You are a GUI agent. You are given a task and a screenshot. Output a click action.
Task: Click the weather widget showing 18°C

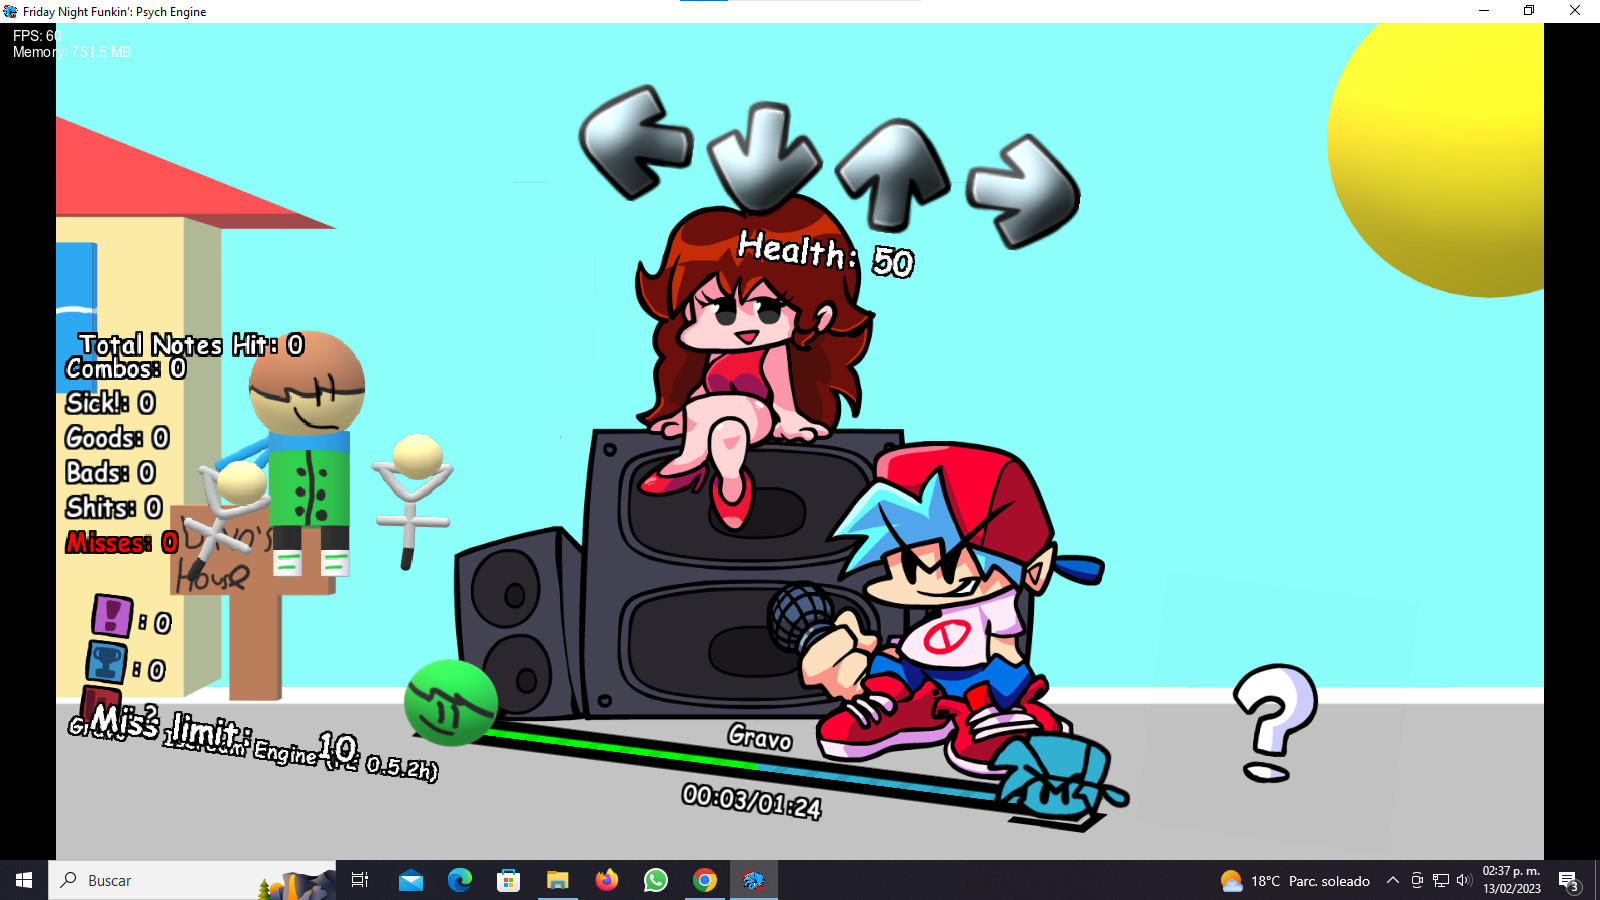[1295, 880]
